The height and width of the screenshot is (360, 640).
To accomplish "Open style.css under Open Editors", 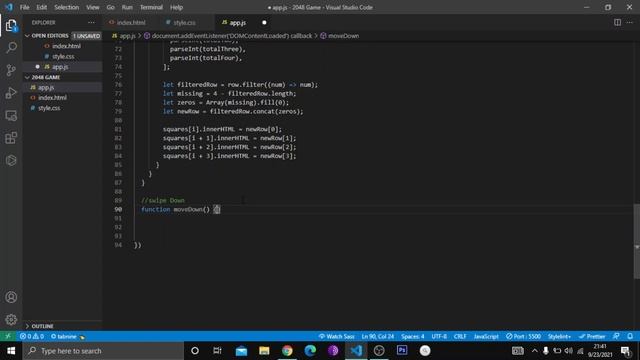I will pos(62,56).
